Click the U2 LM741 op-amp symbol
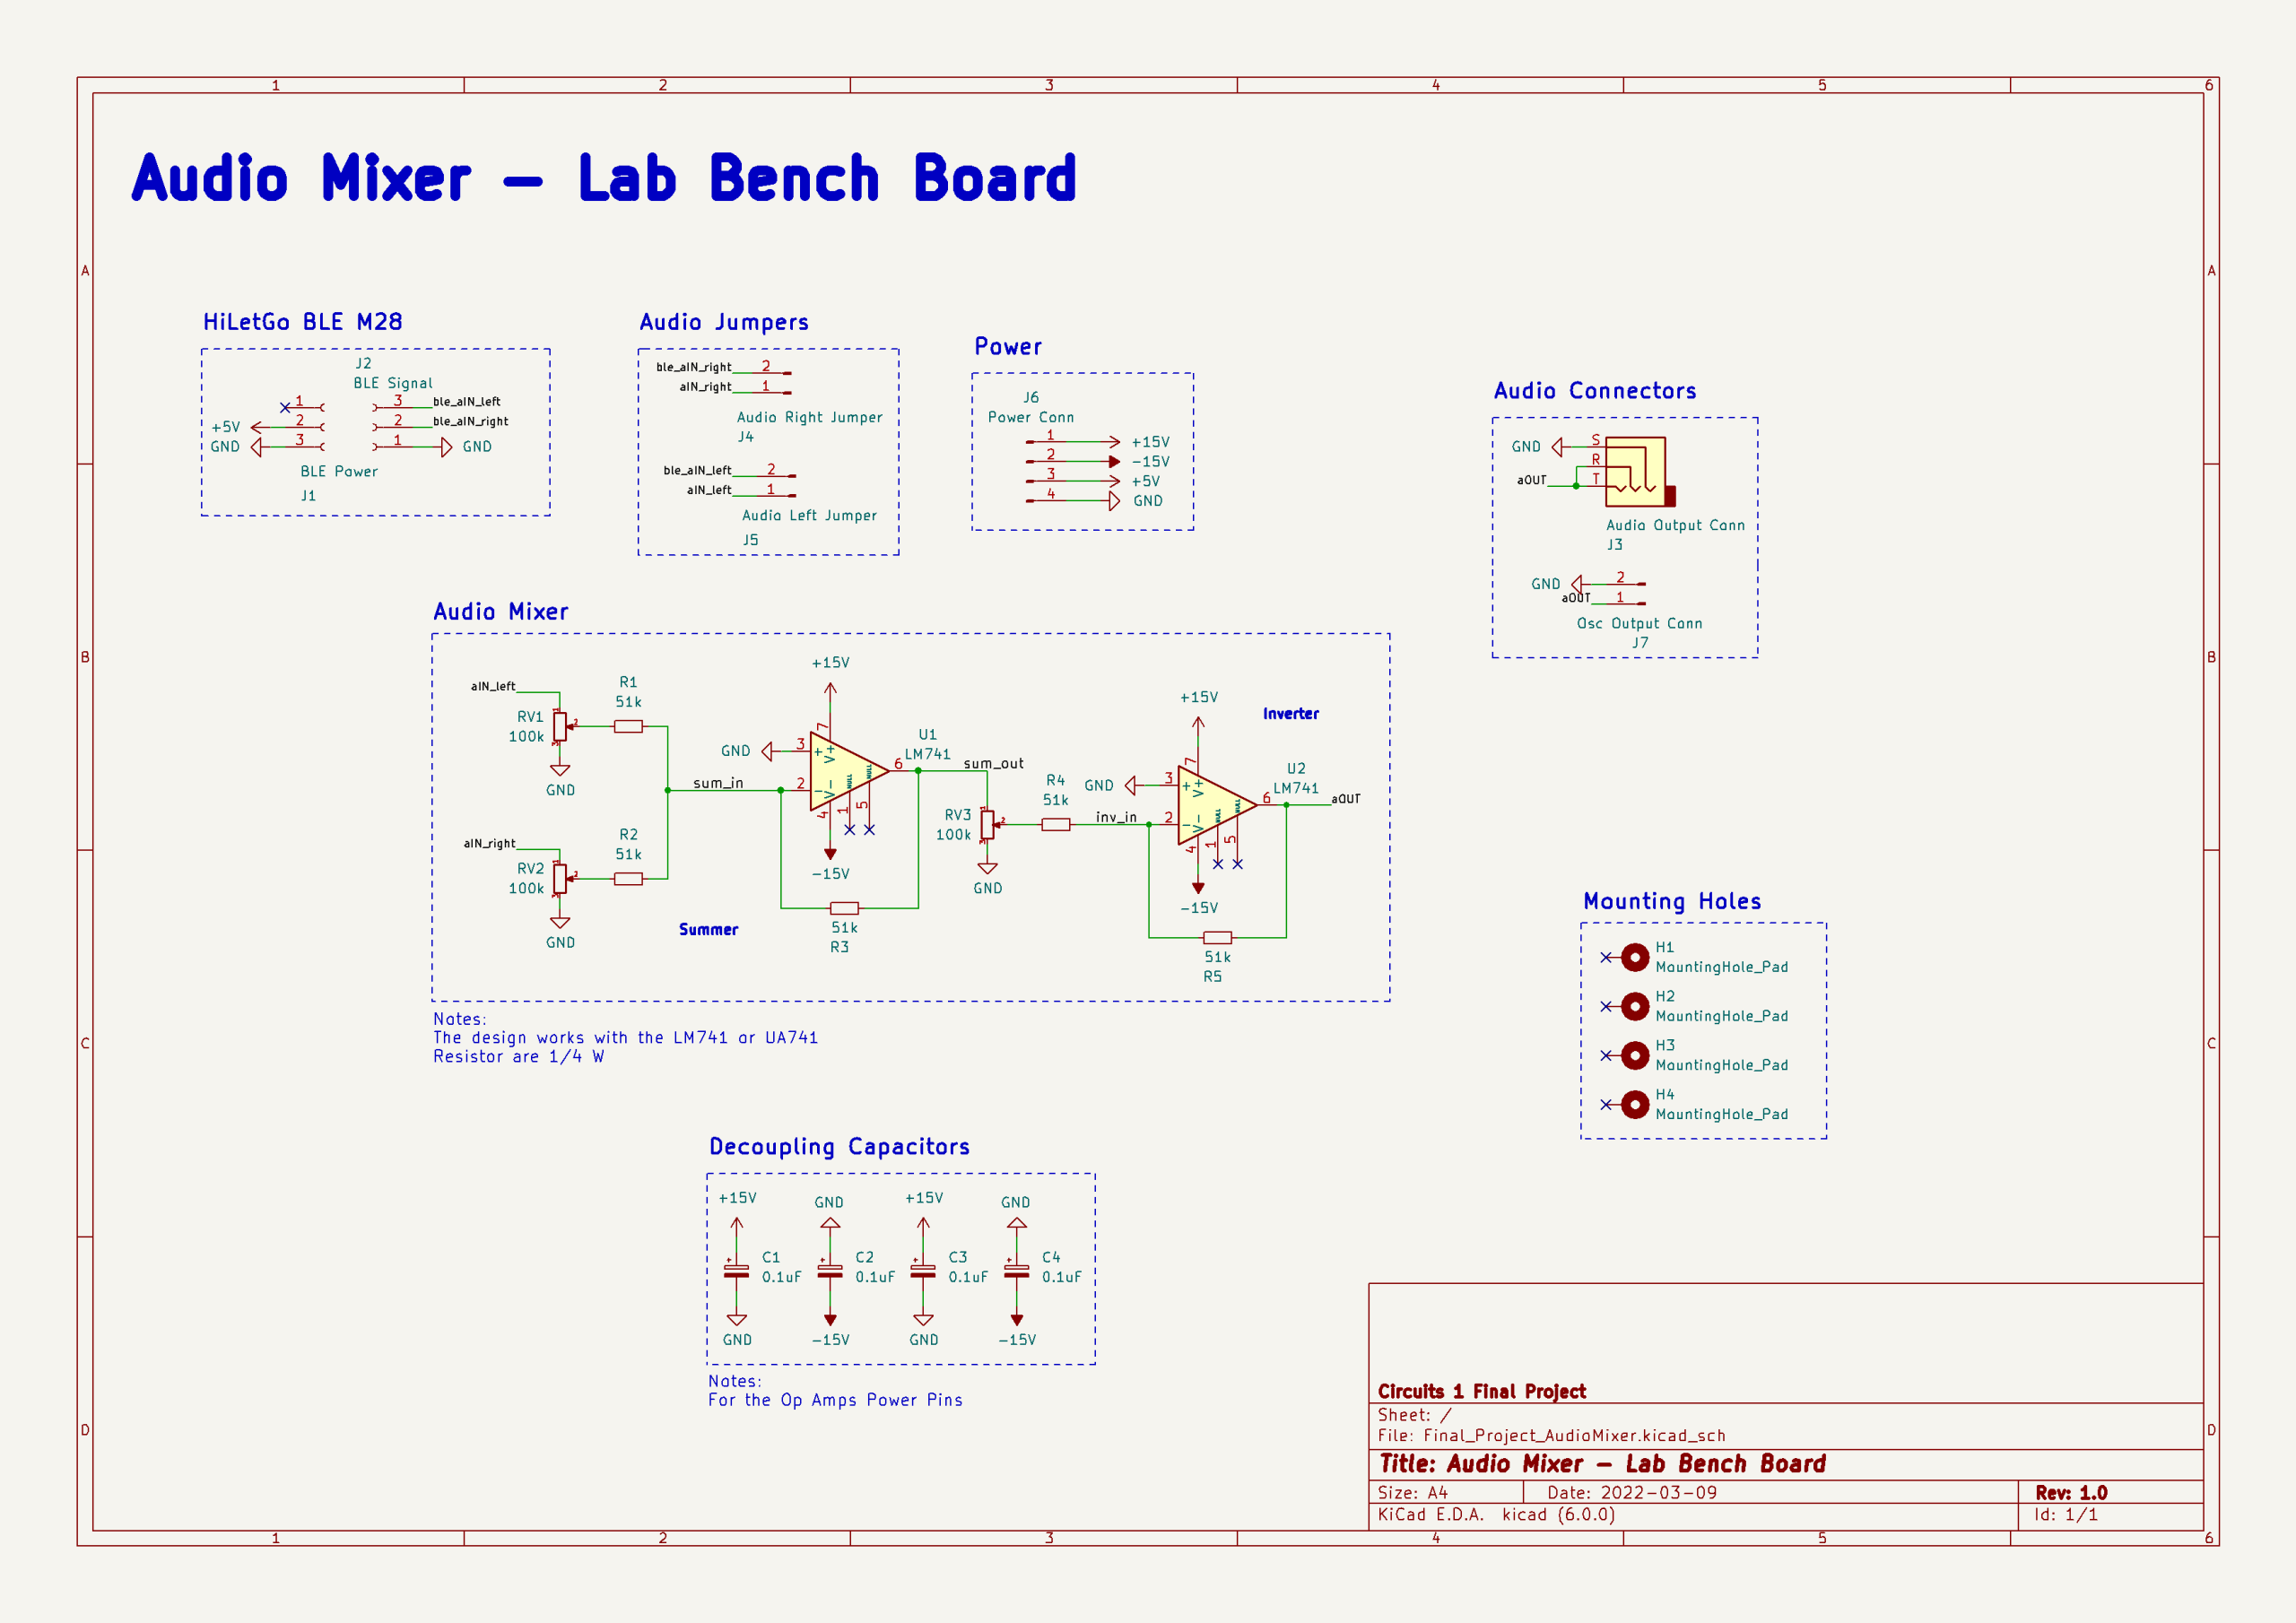 1216,806
